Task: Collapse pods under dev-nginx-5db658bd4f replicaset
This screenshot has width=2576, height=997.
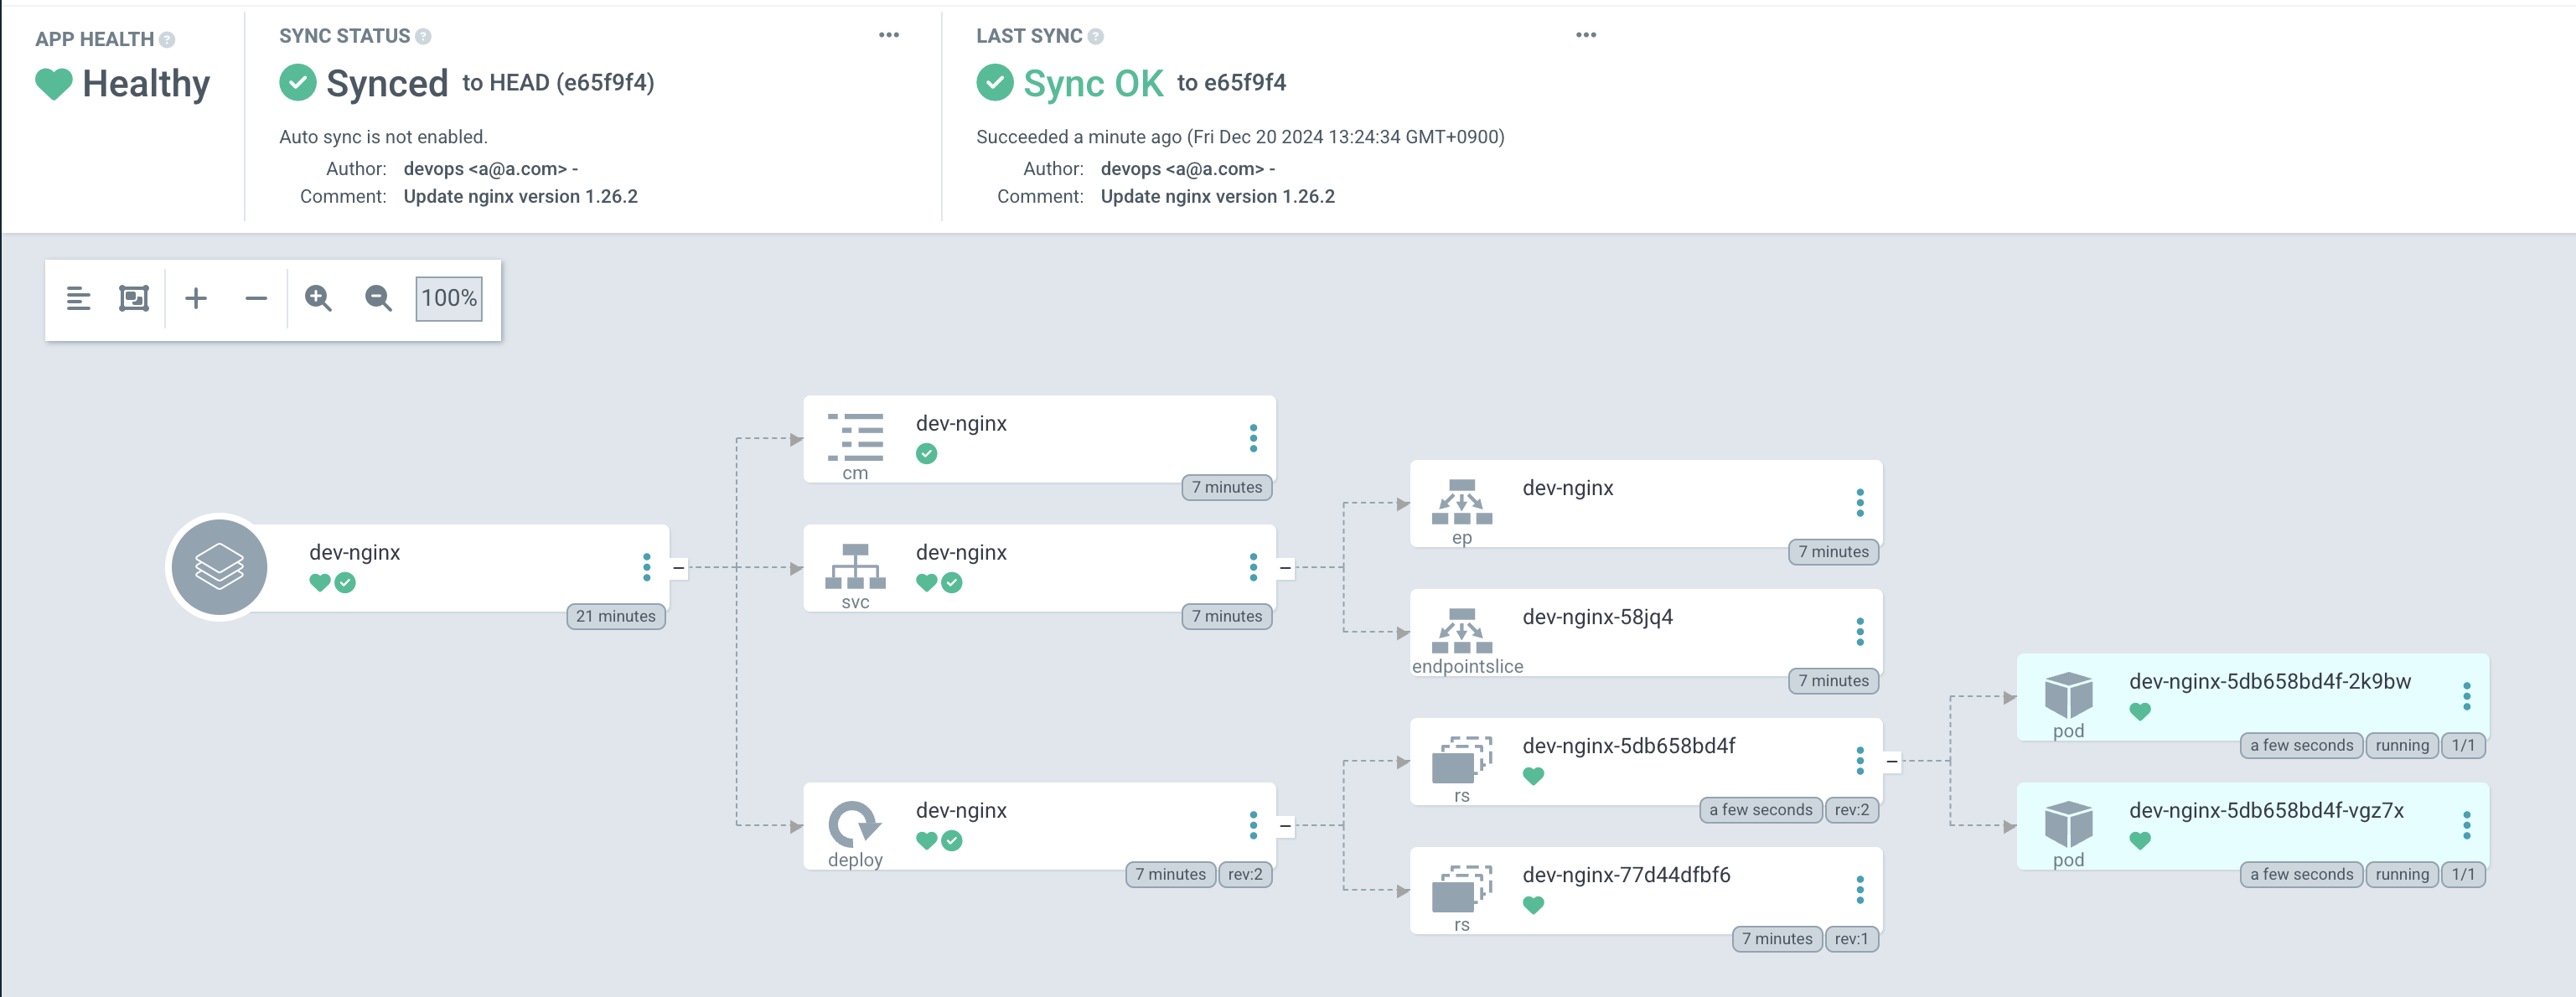Action: 1892,762
